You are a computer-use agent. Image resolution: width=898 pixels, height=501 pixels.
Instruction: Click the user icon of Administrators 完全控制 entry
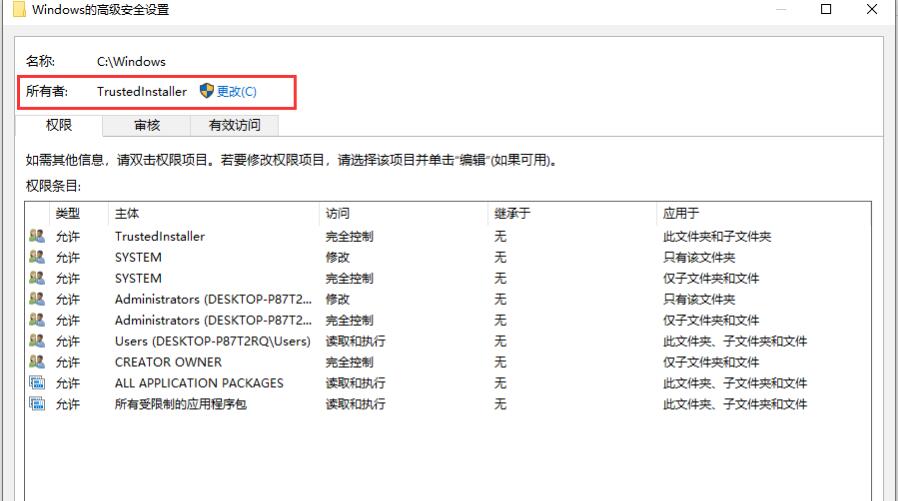coord(37,320)
